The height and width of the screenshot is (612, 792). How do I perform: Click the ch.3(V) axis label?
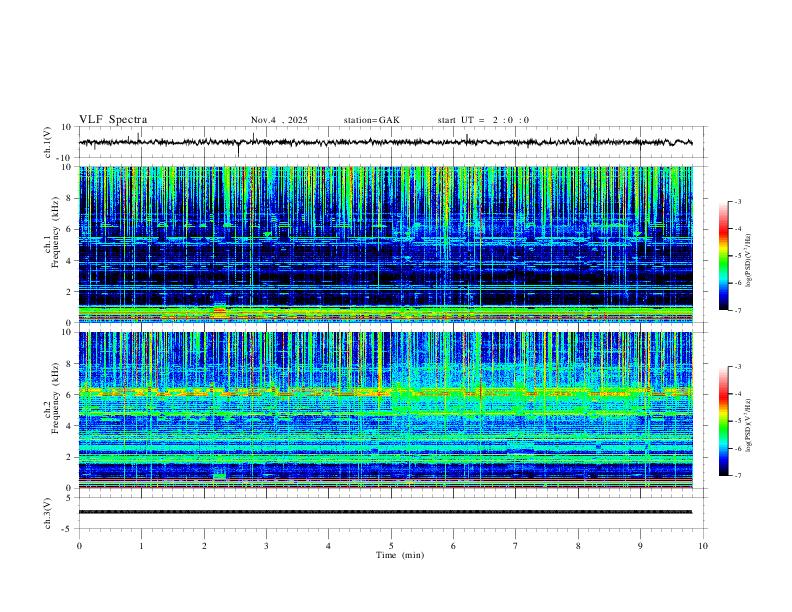[x=47, y=513]
